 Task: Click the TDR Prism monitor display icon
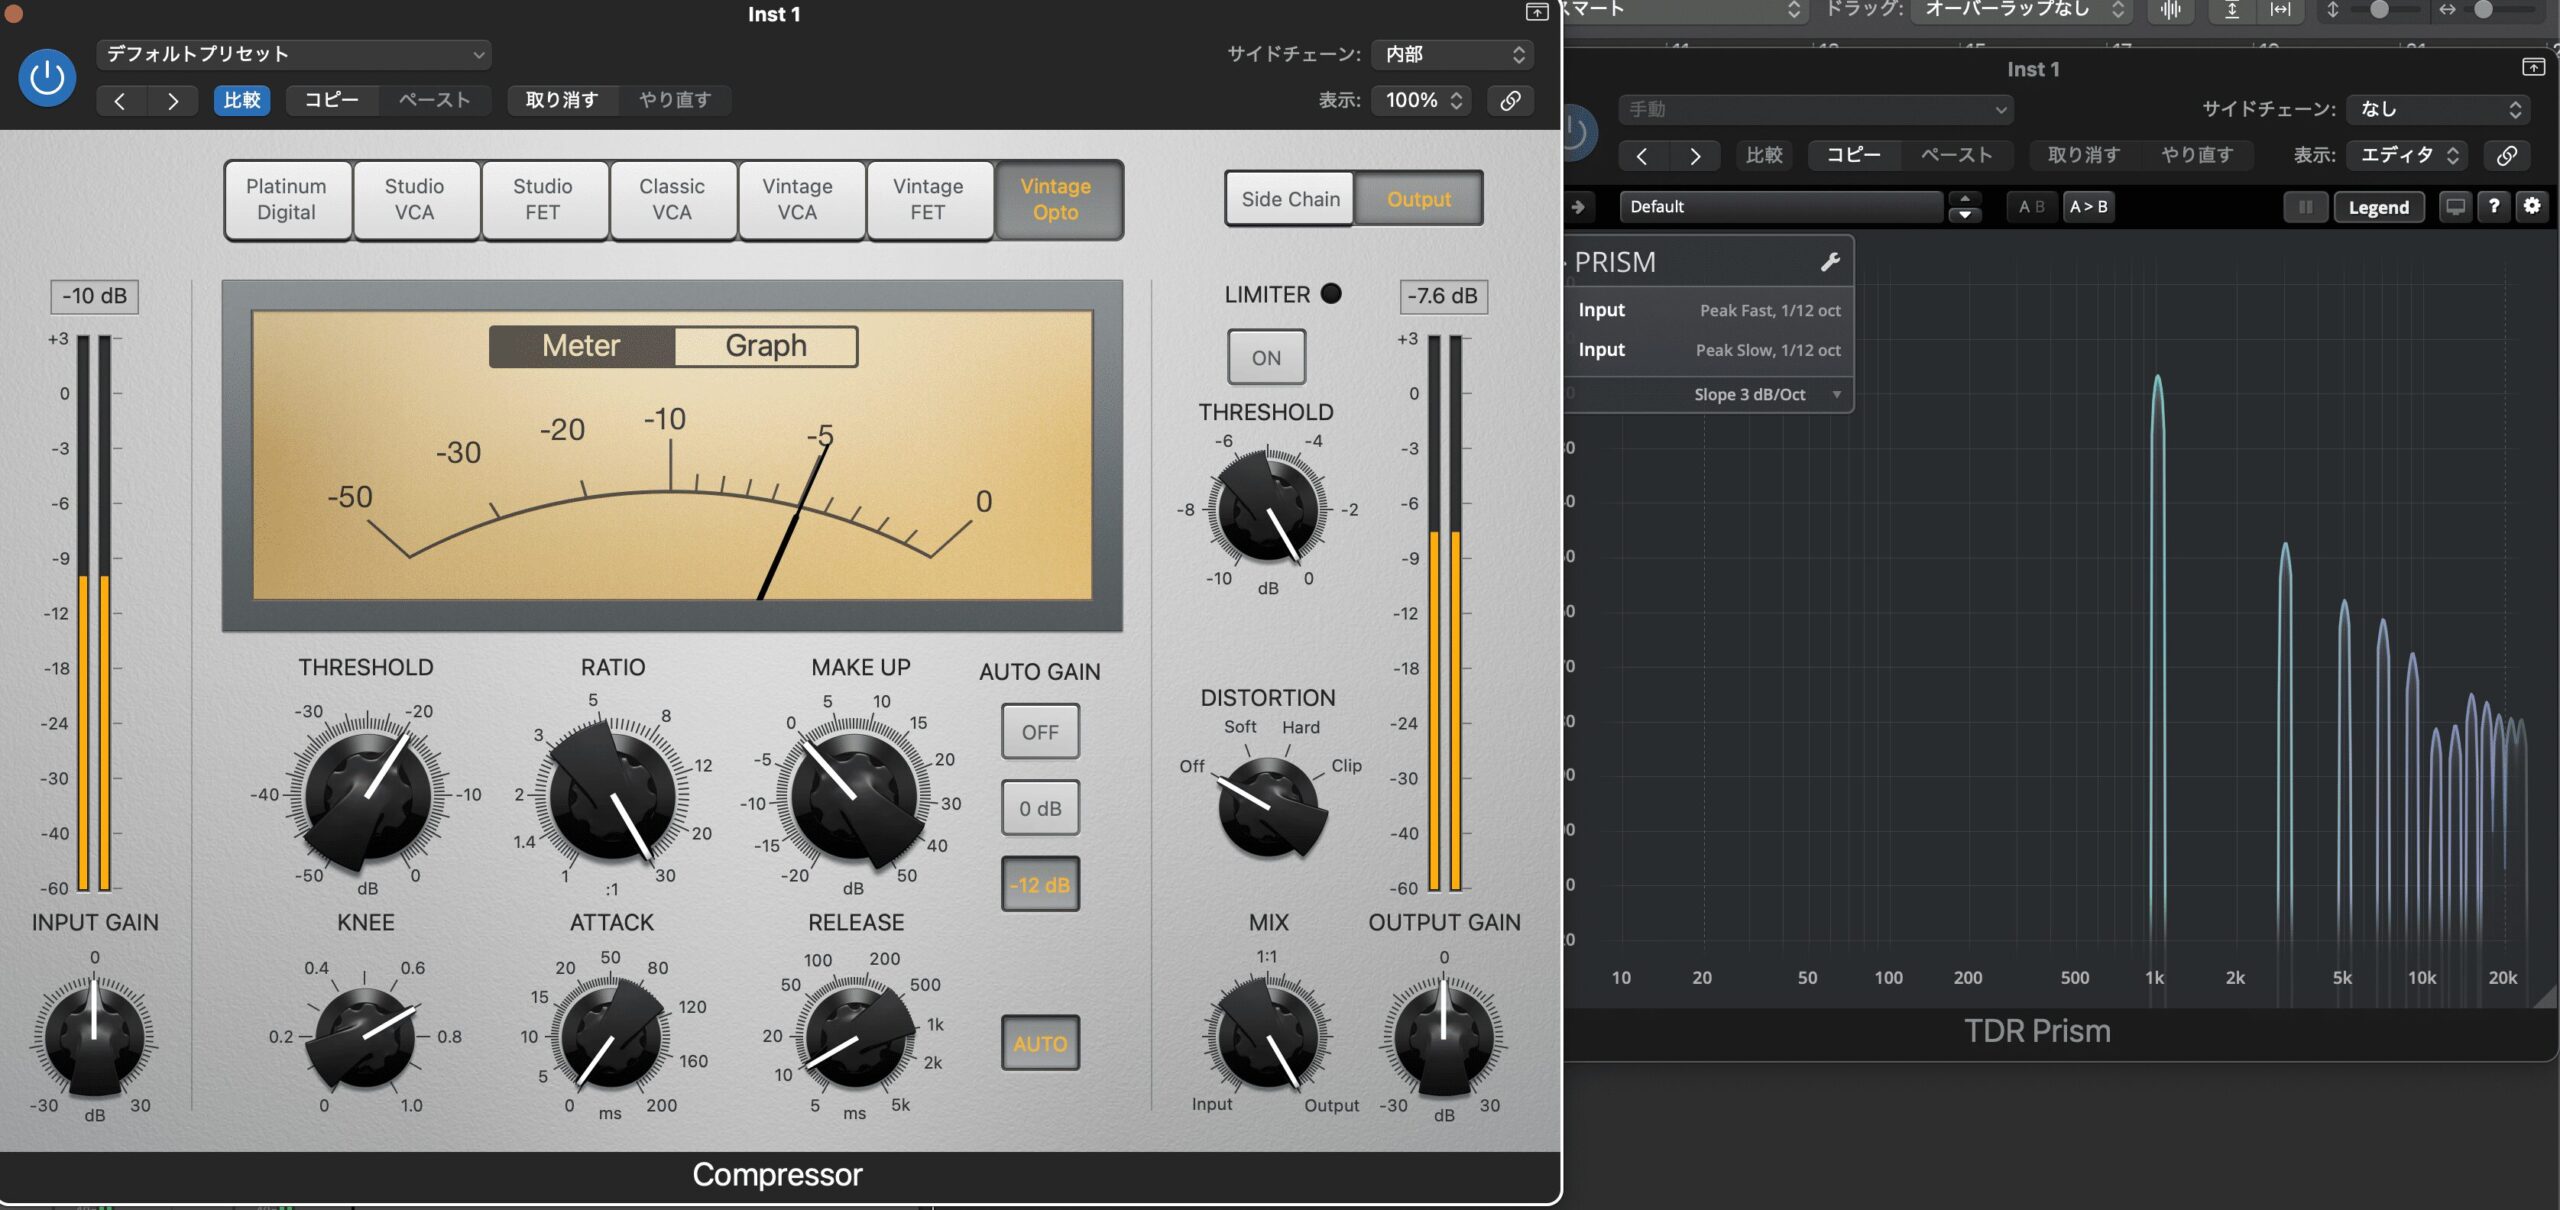(2455, 207)
